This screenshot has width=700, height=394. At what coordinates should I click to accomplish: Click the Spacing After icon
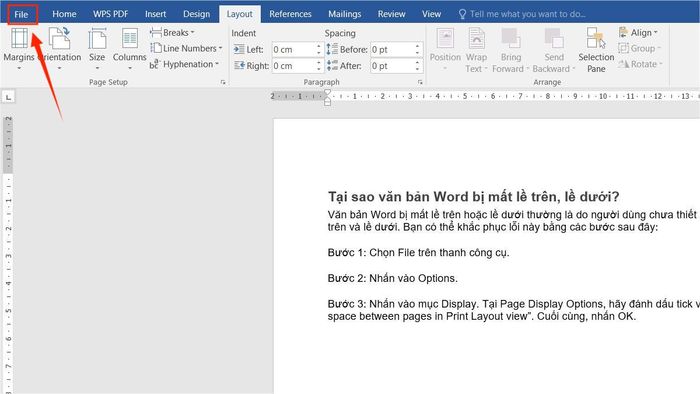tap(332, 66)
